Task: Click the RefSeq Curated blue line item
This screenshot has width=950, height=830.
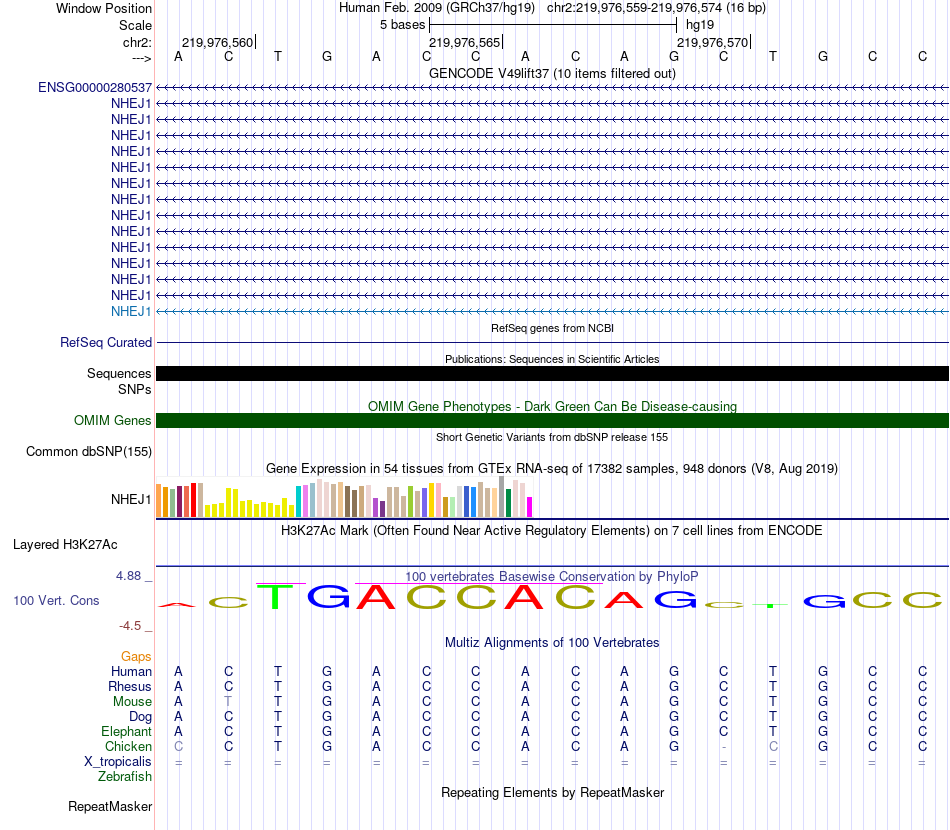Action: click(553, 342)
